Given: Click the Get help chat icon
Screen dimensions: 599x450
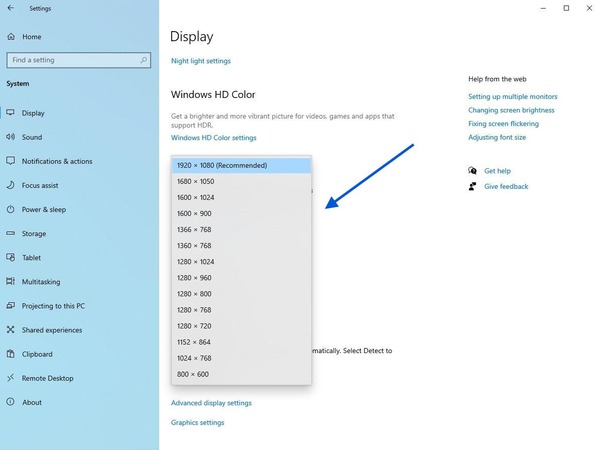Looking at the screenshot, I should [x=473, y=170].
